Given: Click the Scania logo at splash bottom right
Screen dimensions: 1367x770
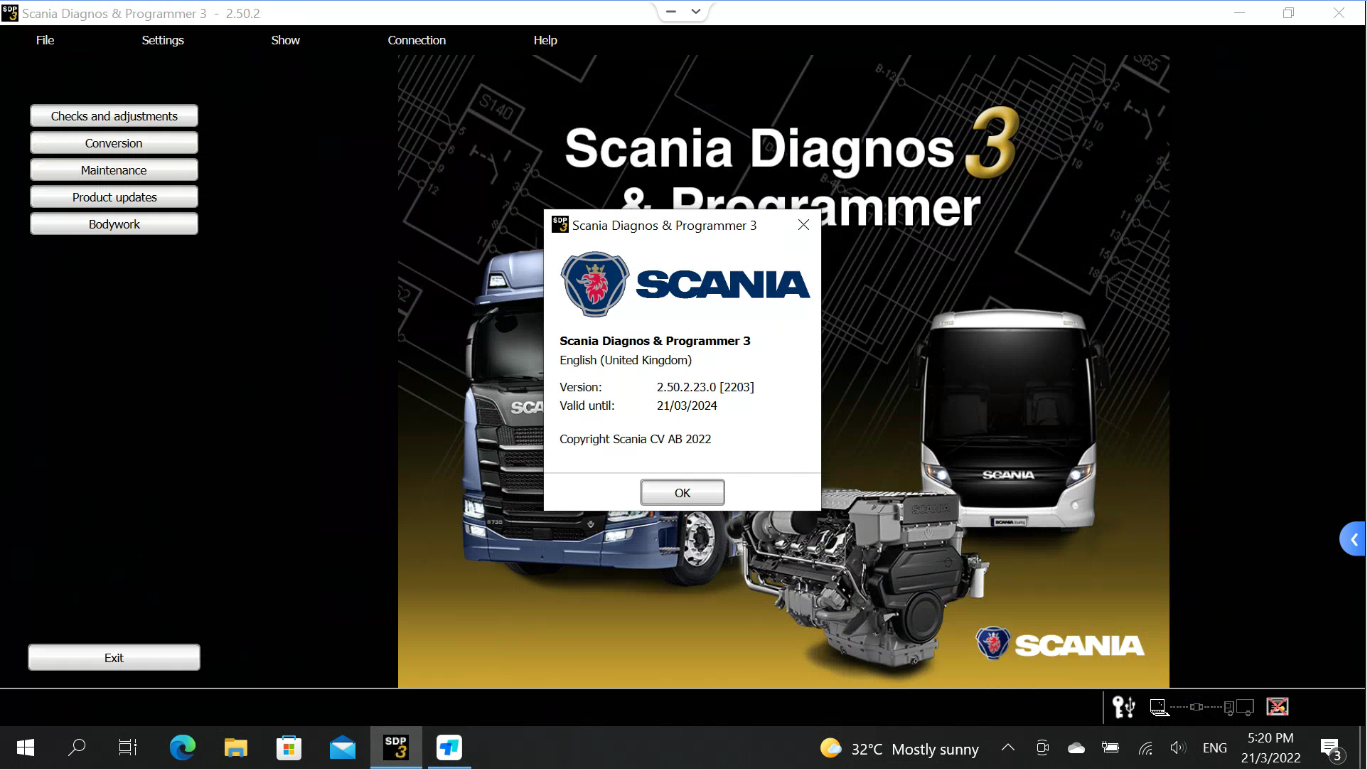Looking at the screenshot, I should tap(1060, 644).
